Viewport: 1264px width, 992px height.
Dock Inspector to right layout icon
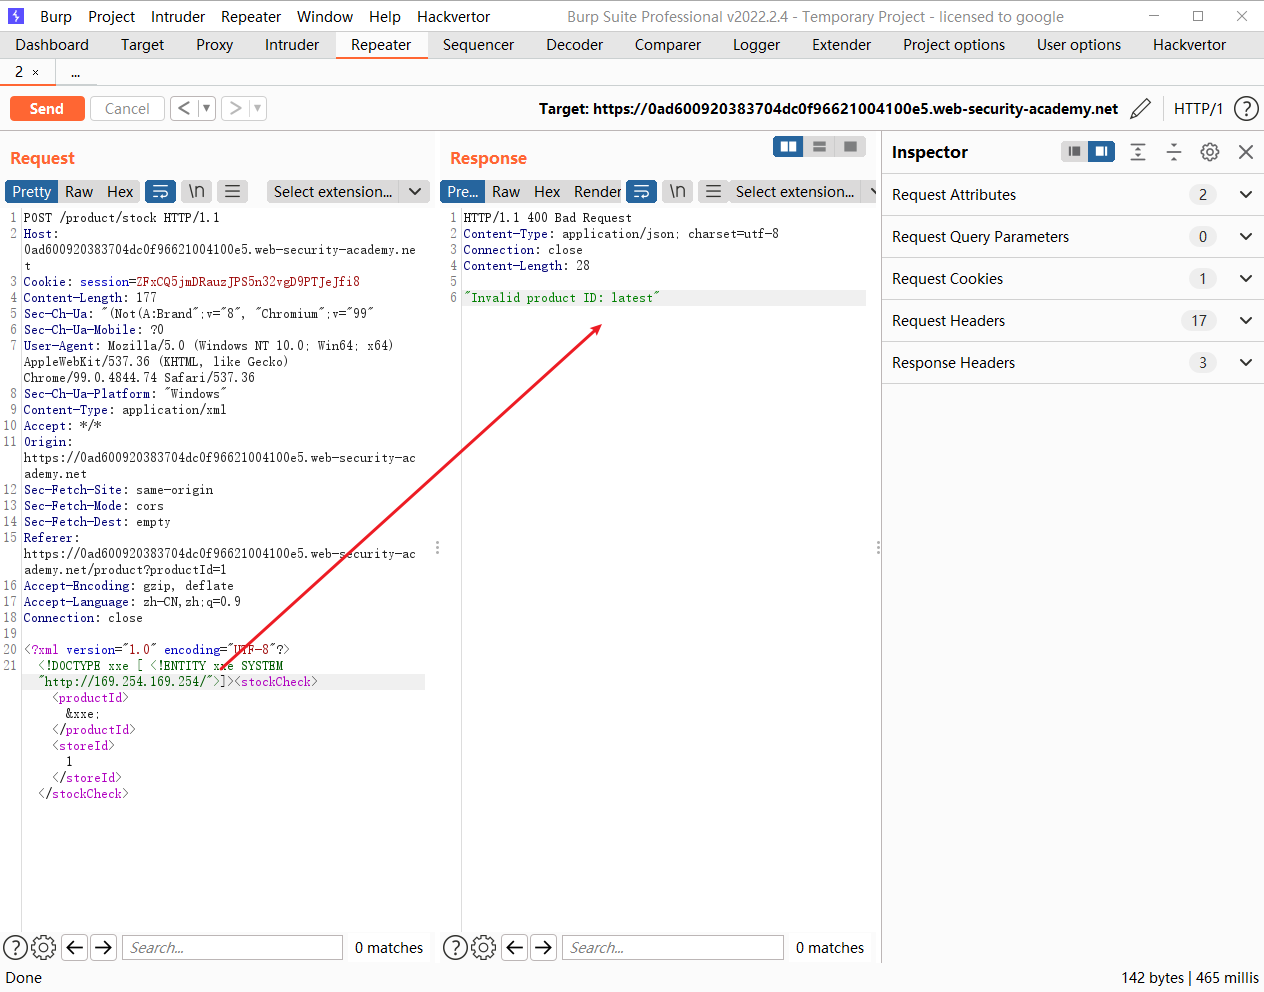point(1101,151)
